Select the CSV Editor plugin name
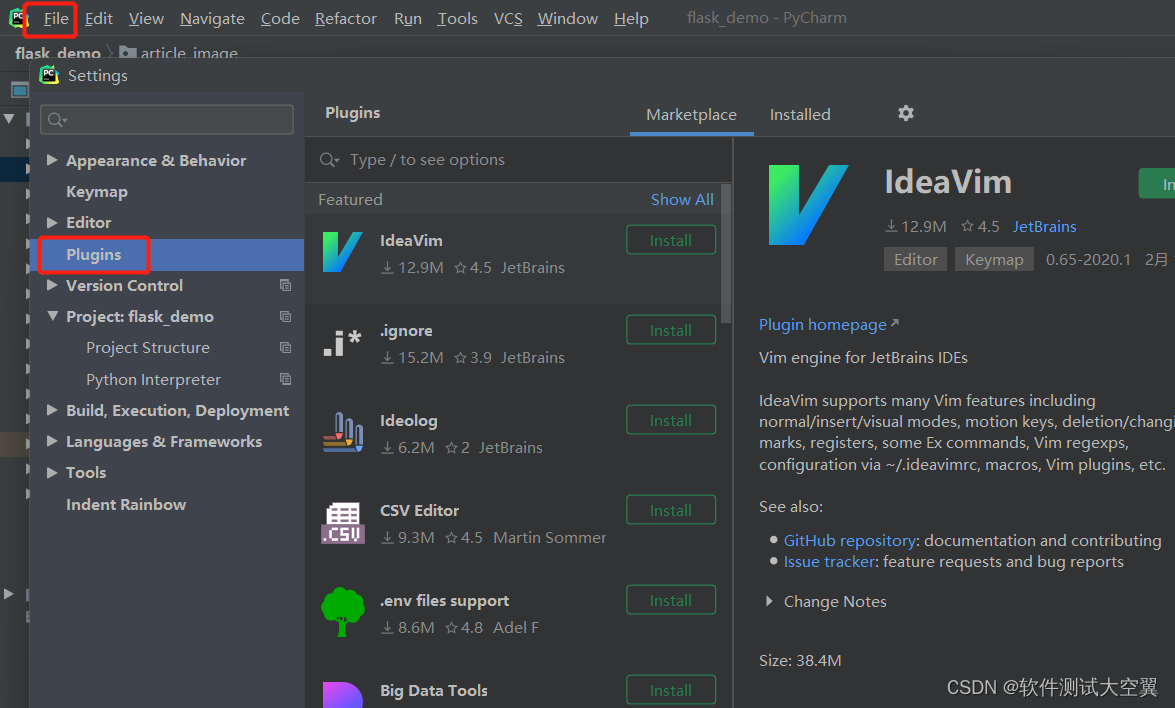The height and width of the screenshot is (708, 1175). click(x=419, y=510)
